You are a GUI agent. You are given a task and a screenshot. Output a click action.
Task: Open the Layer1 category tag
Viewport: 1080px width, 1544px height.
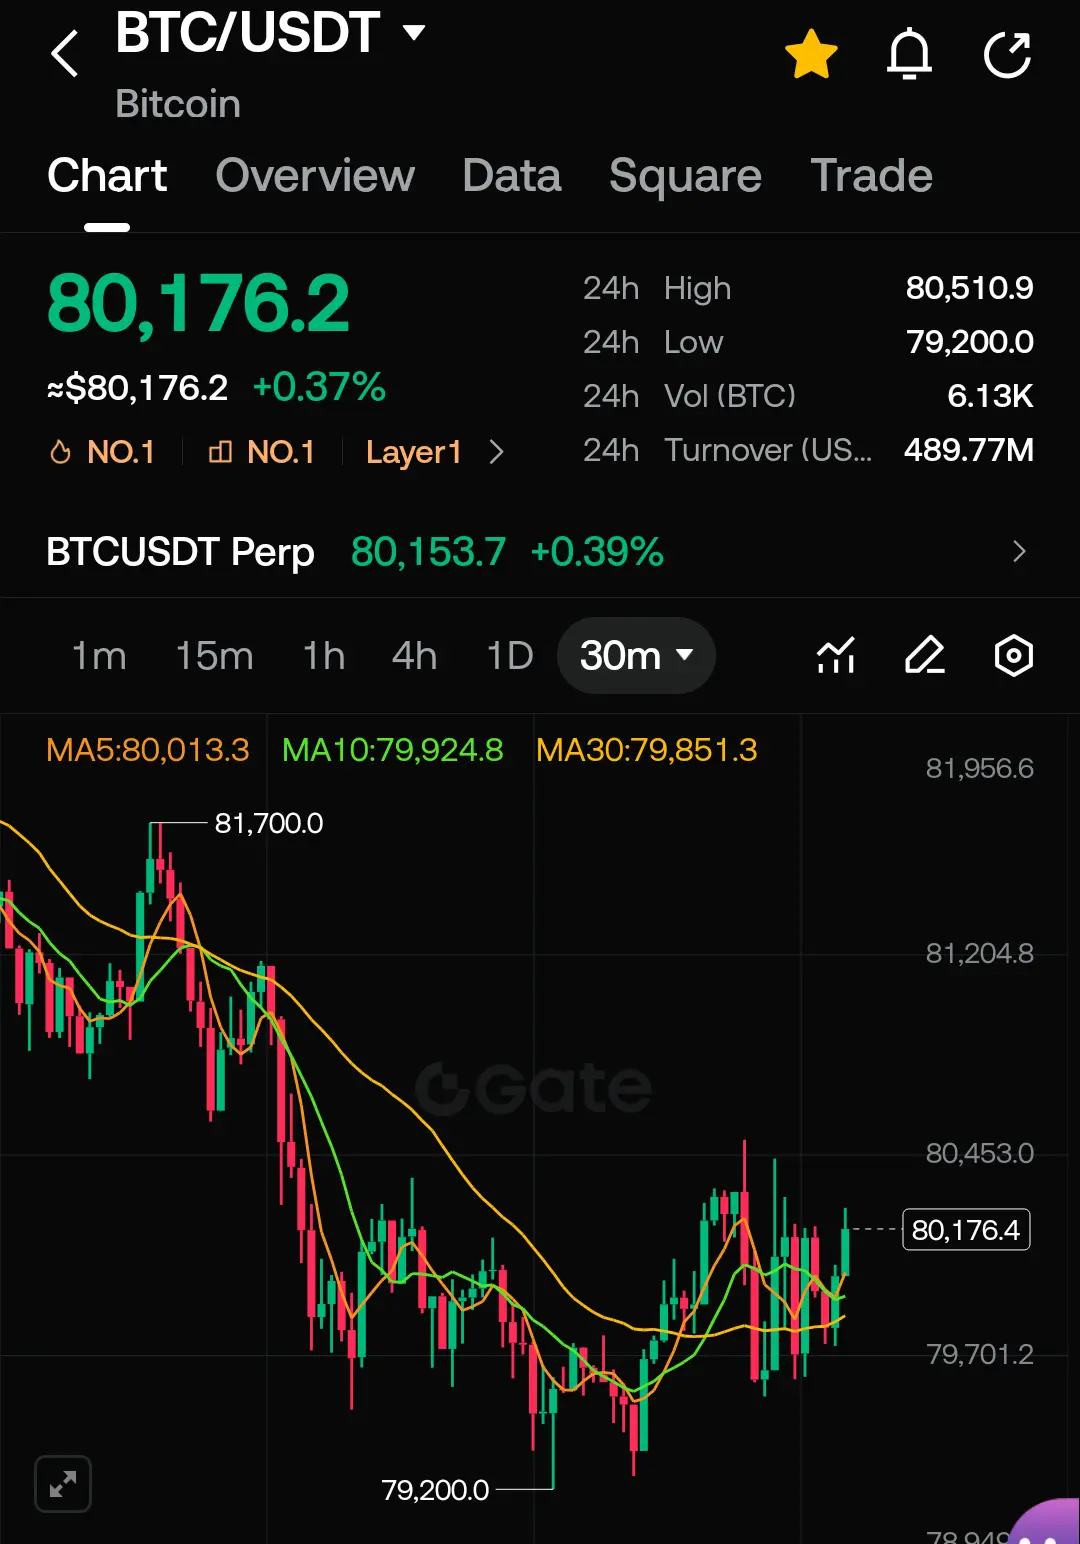point(414,452)
